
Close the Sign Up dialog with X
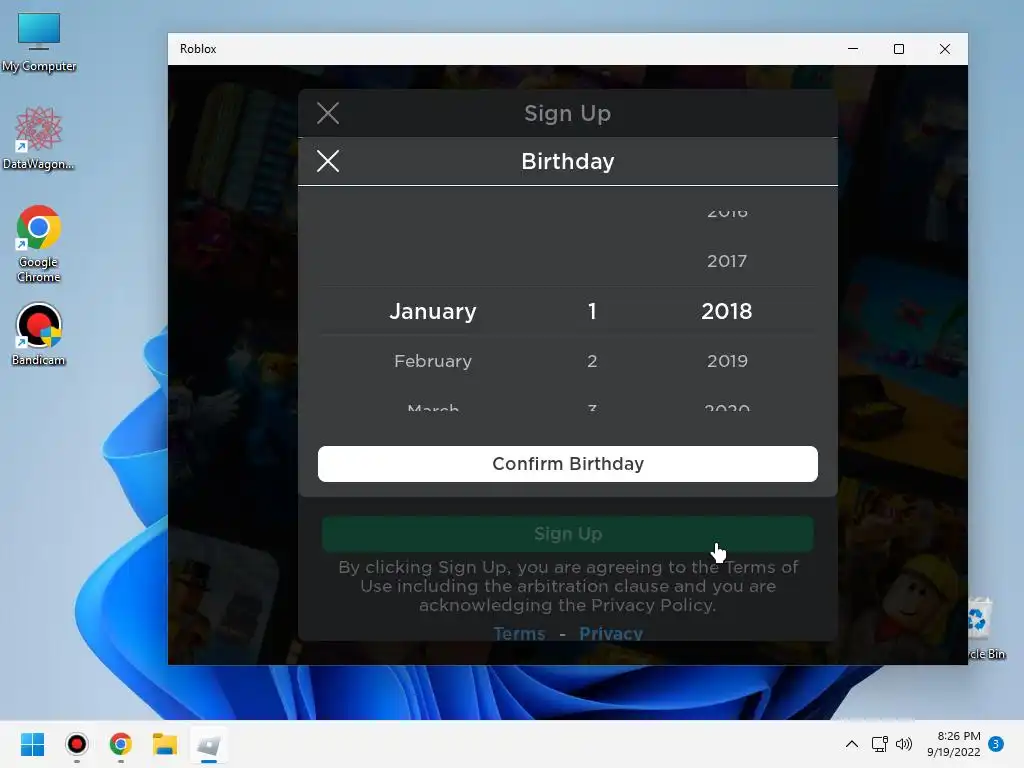(328, 113)
